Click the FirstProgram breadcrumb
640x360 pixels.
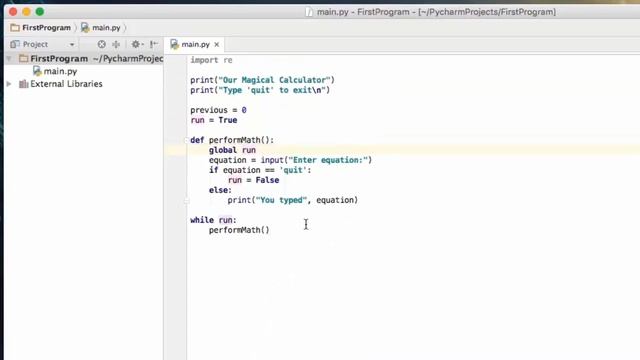tap(46, 28)
